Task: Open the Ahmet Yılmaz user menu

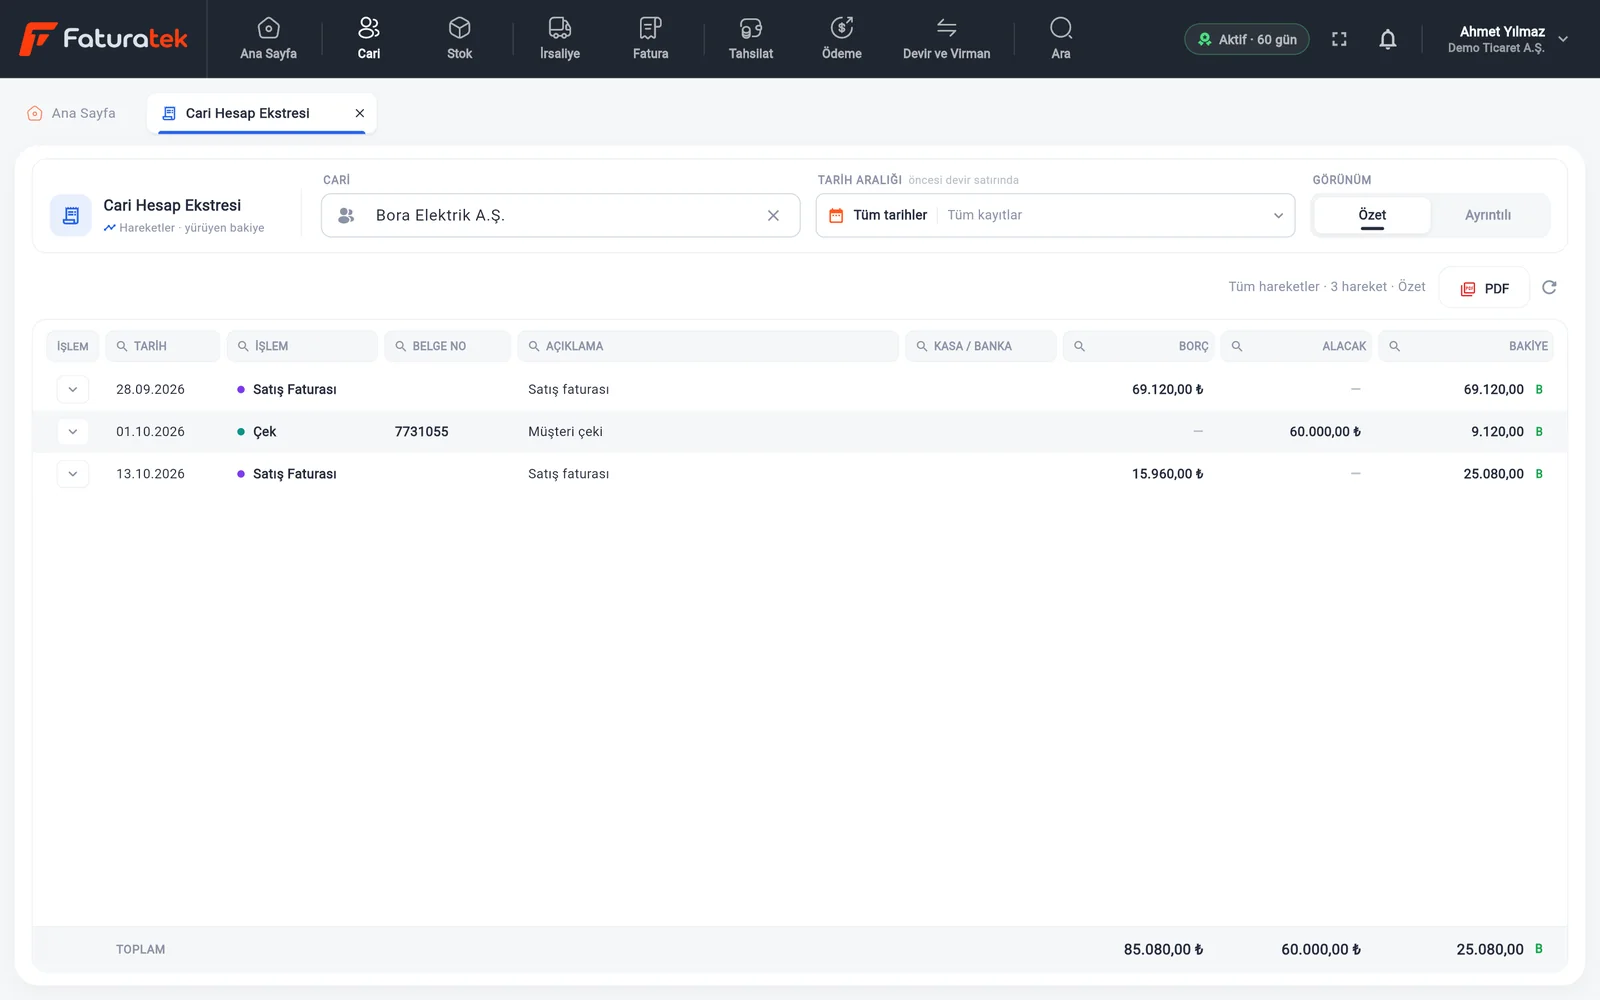Action: click(x=1507, y=39)
